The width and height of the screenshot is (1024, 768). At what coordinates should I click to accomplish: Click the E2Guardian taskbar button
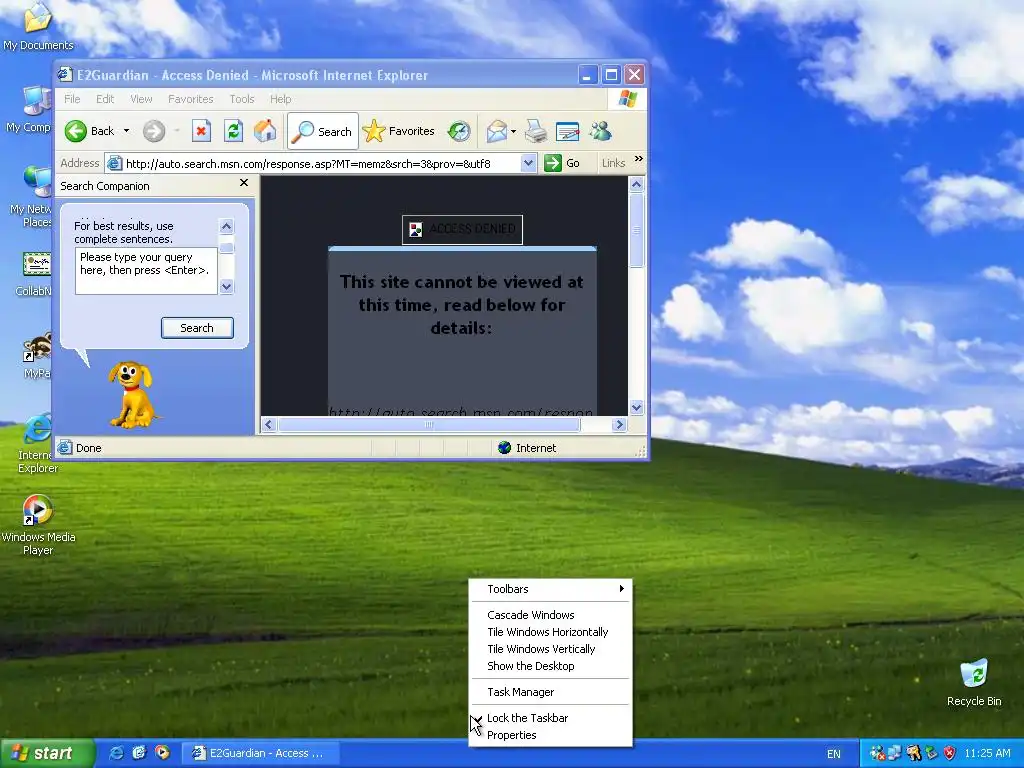pos(261,754)
